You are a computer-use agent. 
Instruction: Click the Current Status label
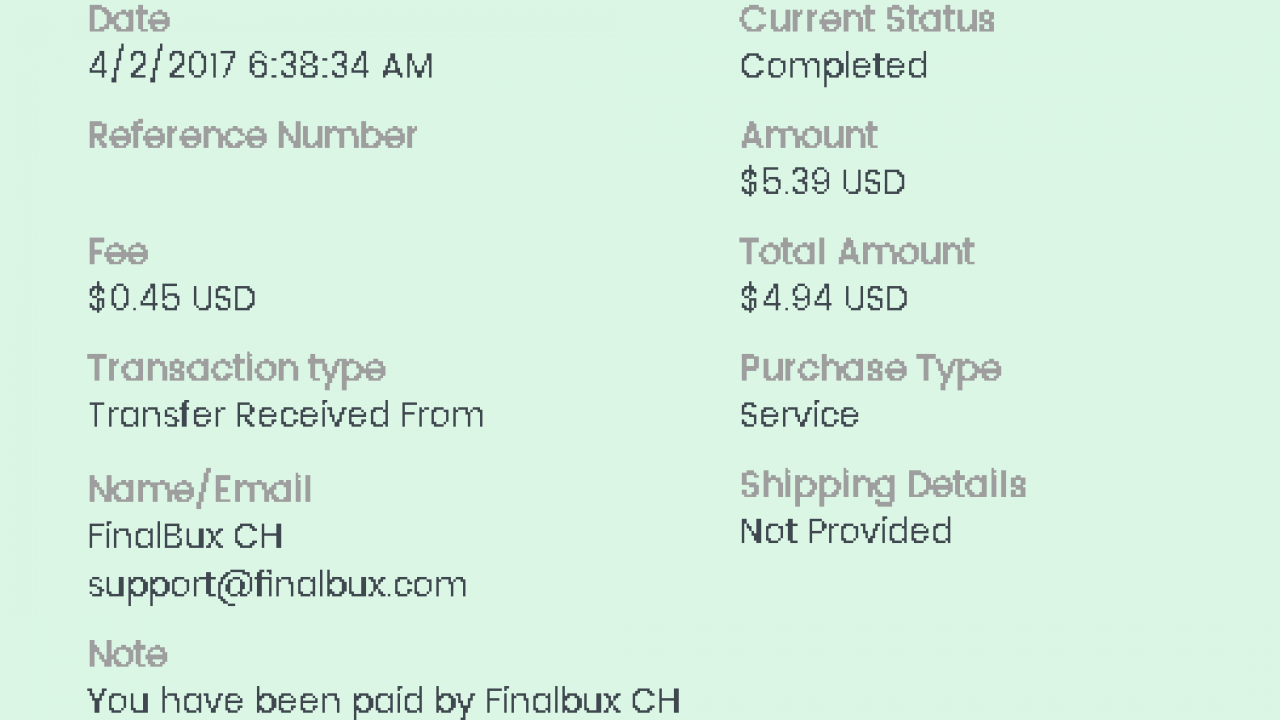point(866,20)
